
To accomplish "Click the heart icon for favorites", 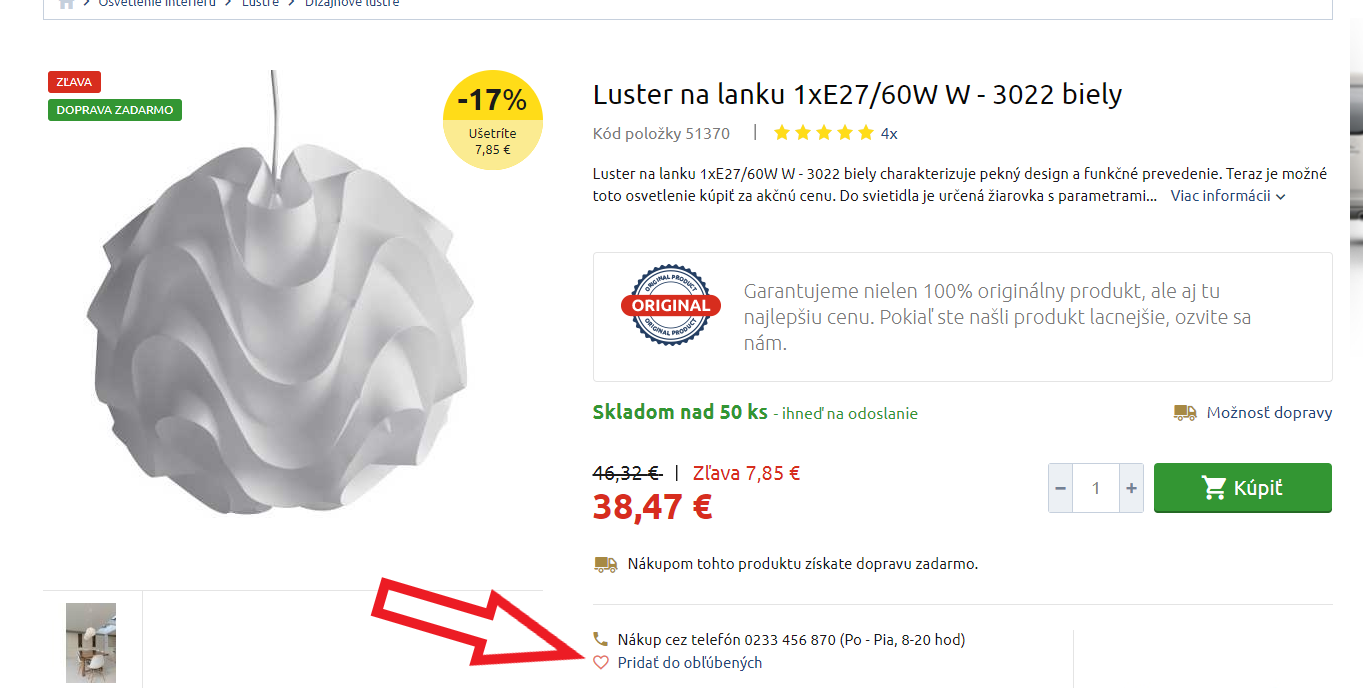I will [601, 662].
